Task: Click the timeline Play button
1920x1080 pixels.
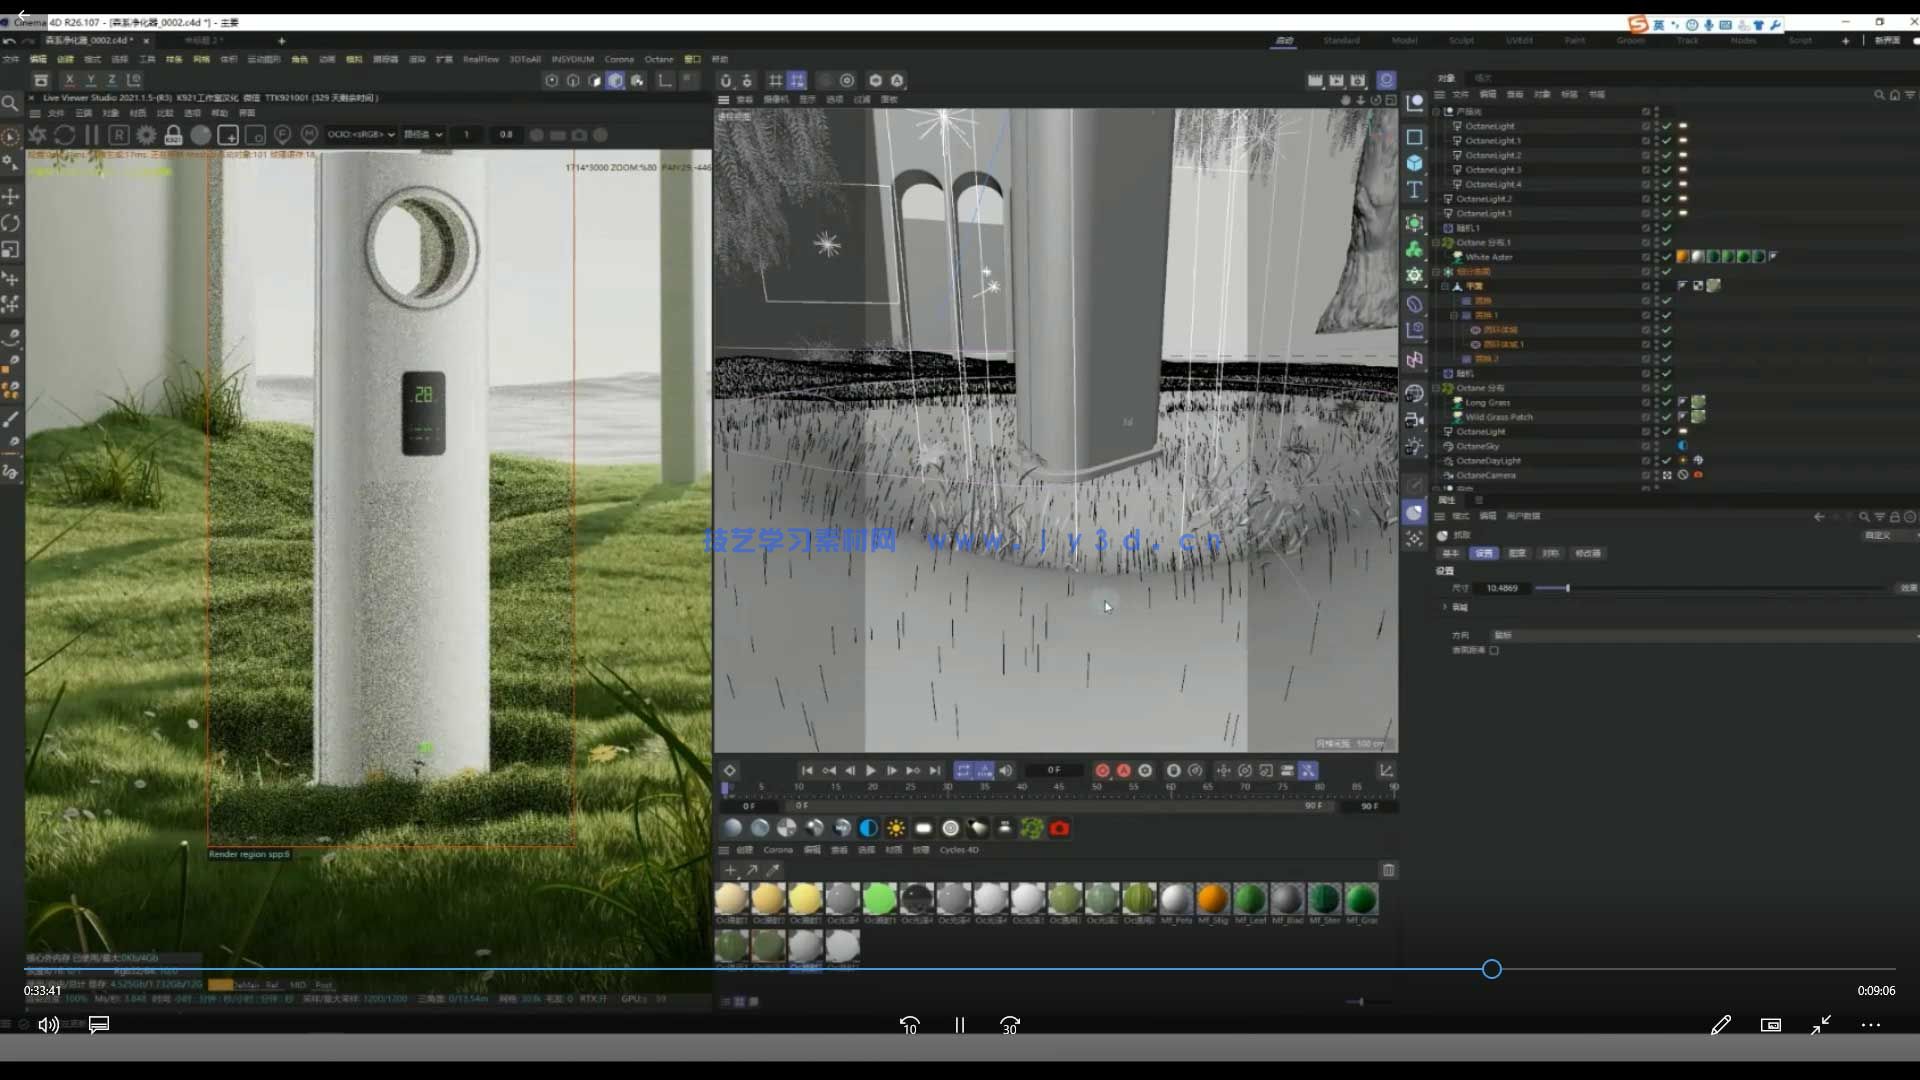Action: (x=870, y=770)
